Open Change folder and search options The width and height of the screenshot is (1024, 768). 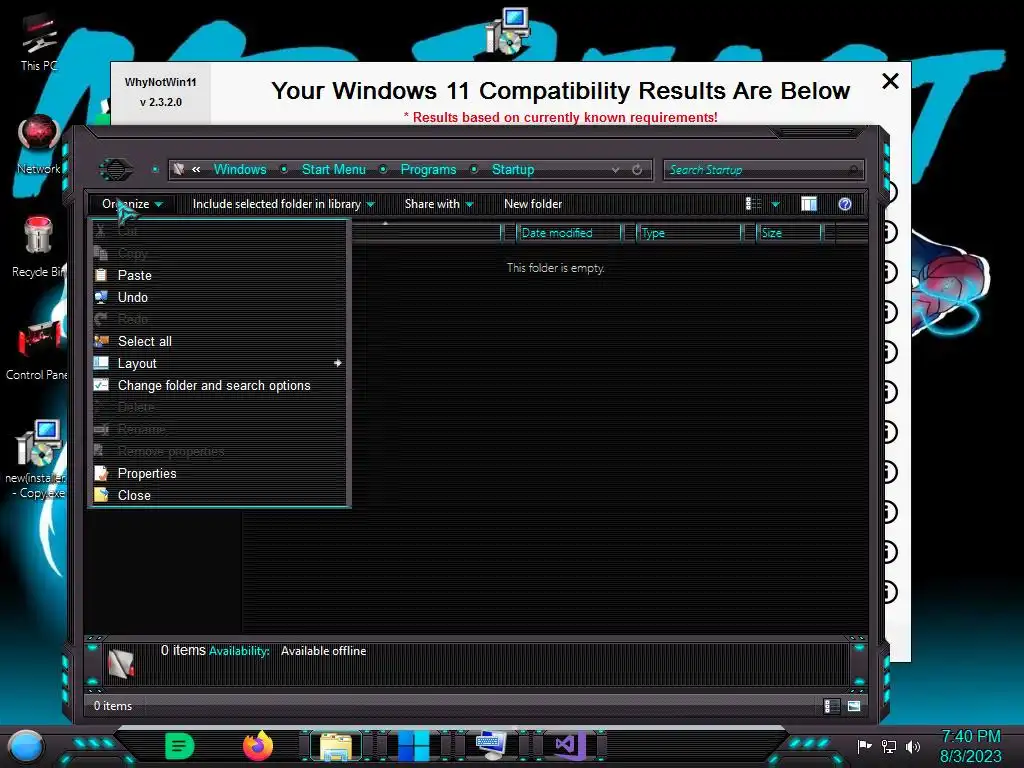coord(219,385)
